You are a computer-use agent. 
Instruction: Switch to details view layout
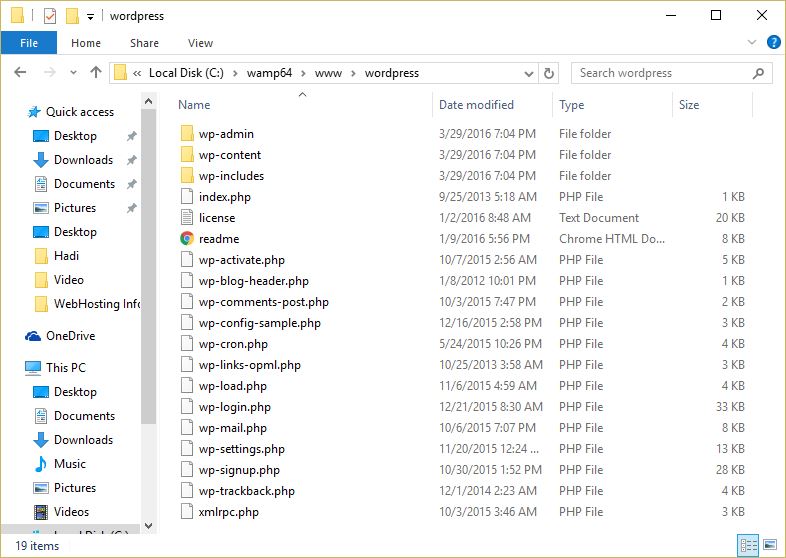click(x=748, y=545)
